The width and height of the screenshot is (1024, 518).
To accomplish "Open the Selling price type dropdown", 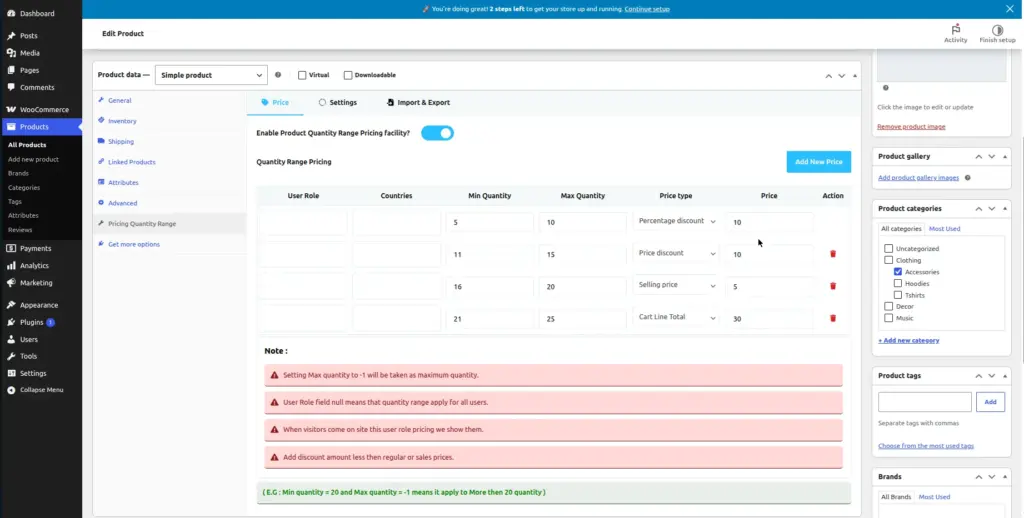I will click(x=677, y=285).
